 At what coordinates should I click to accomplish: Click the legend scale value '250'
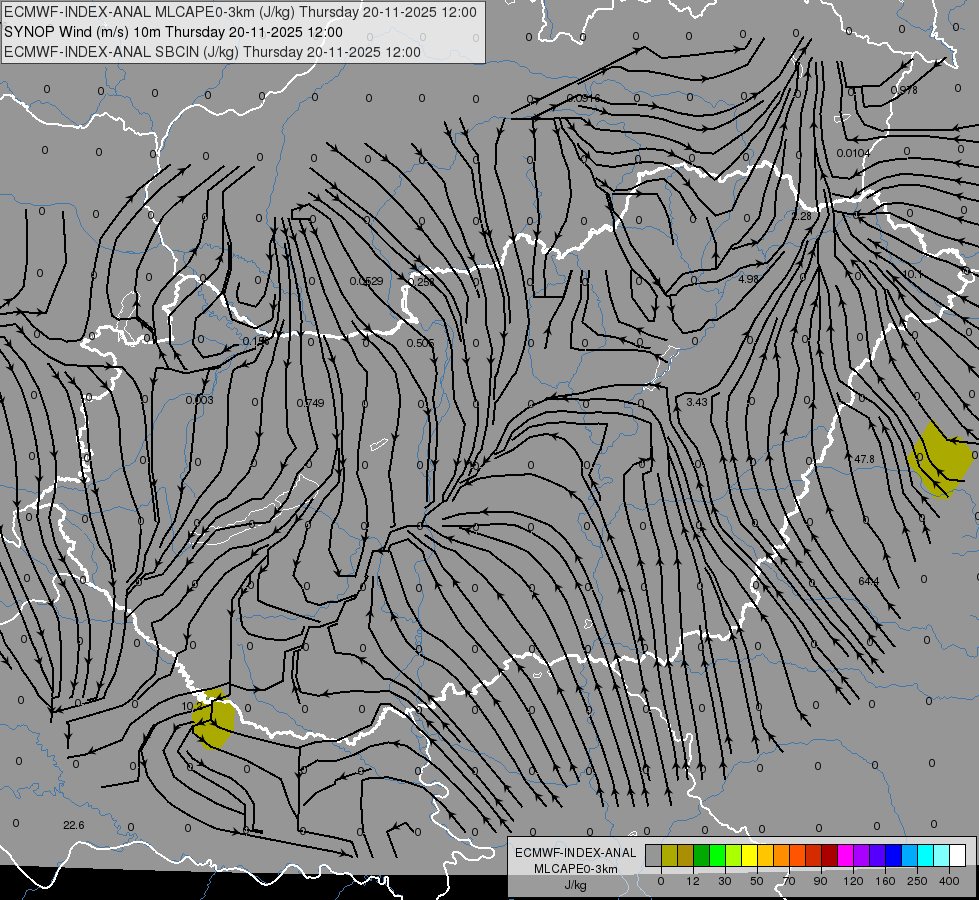pyautogui.click(x=917, y=881)
